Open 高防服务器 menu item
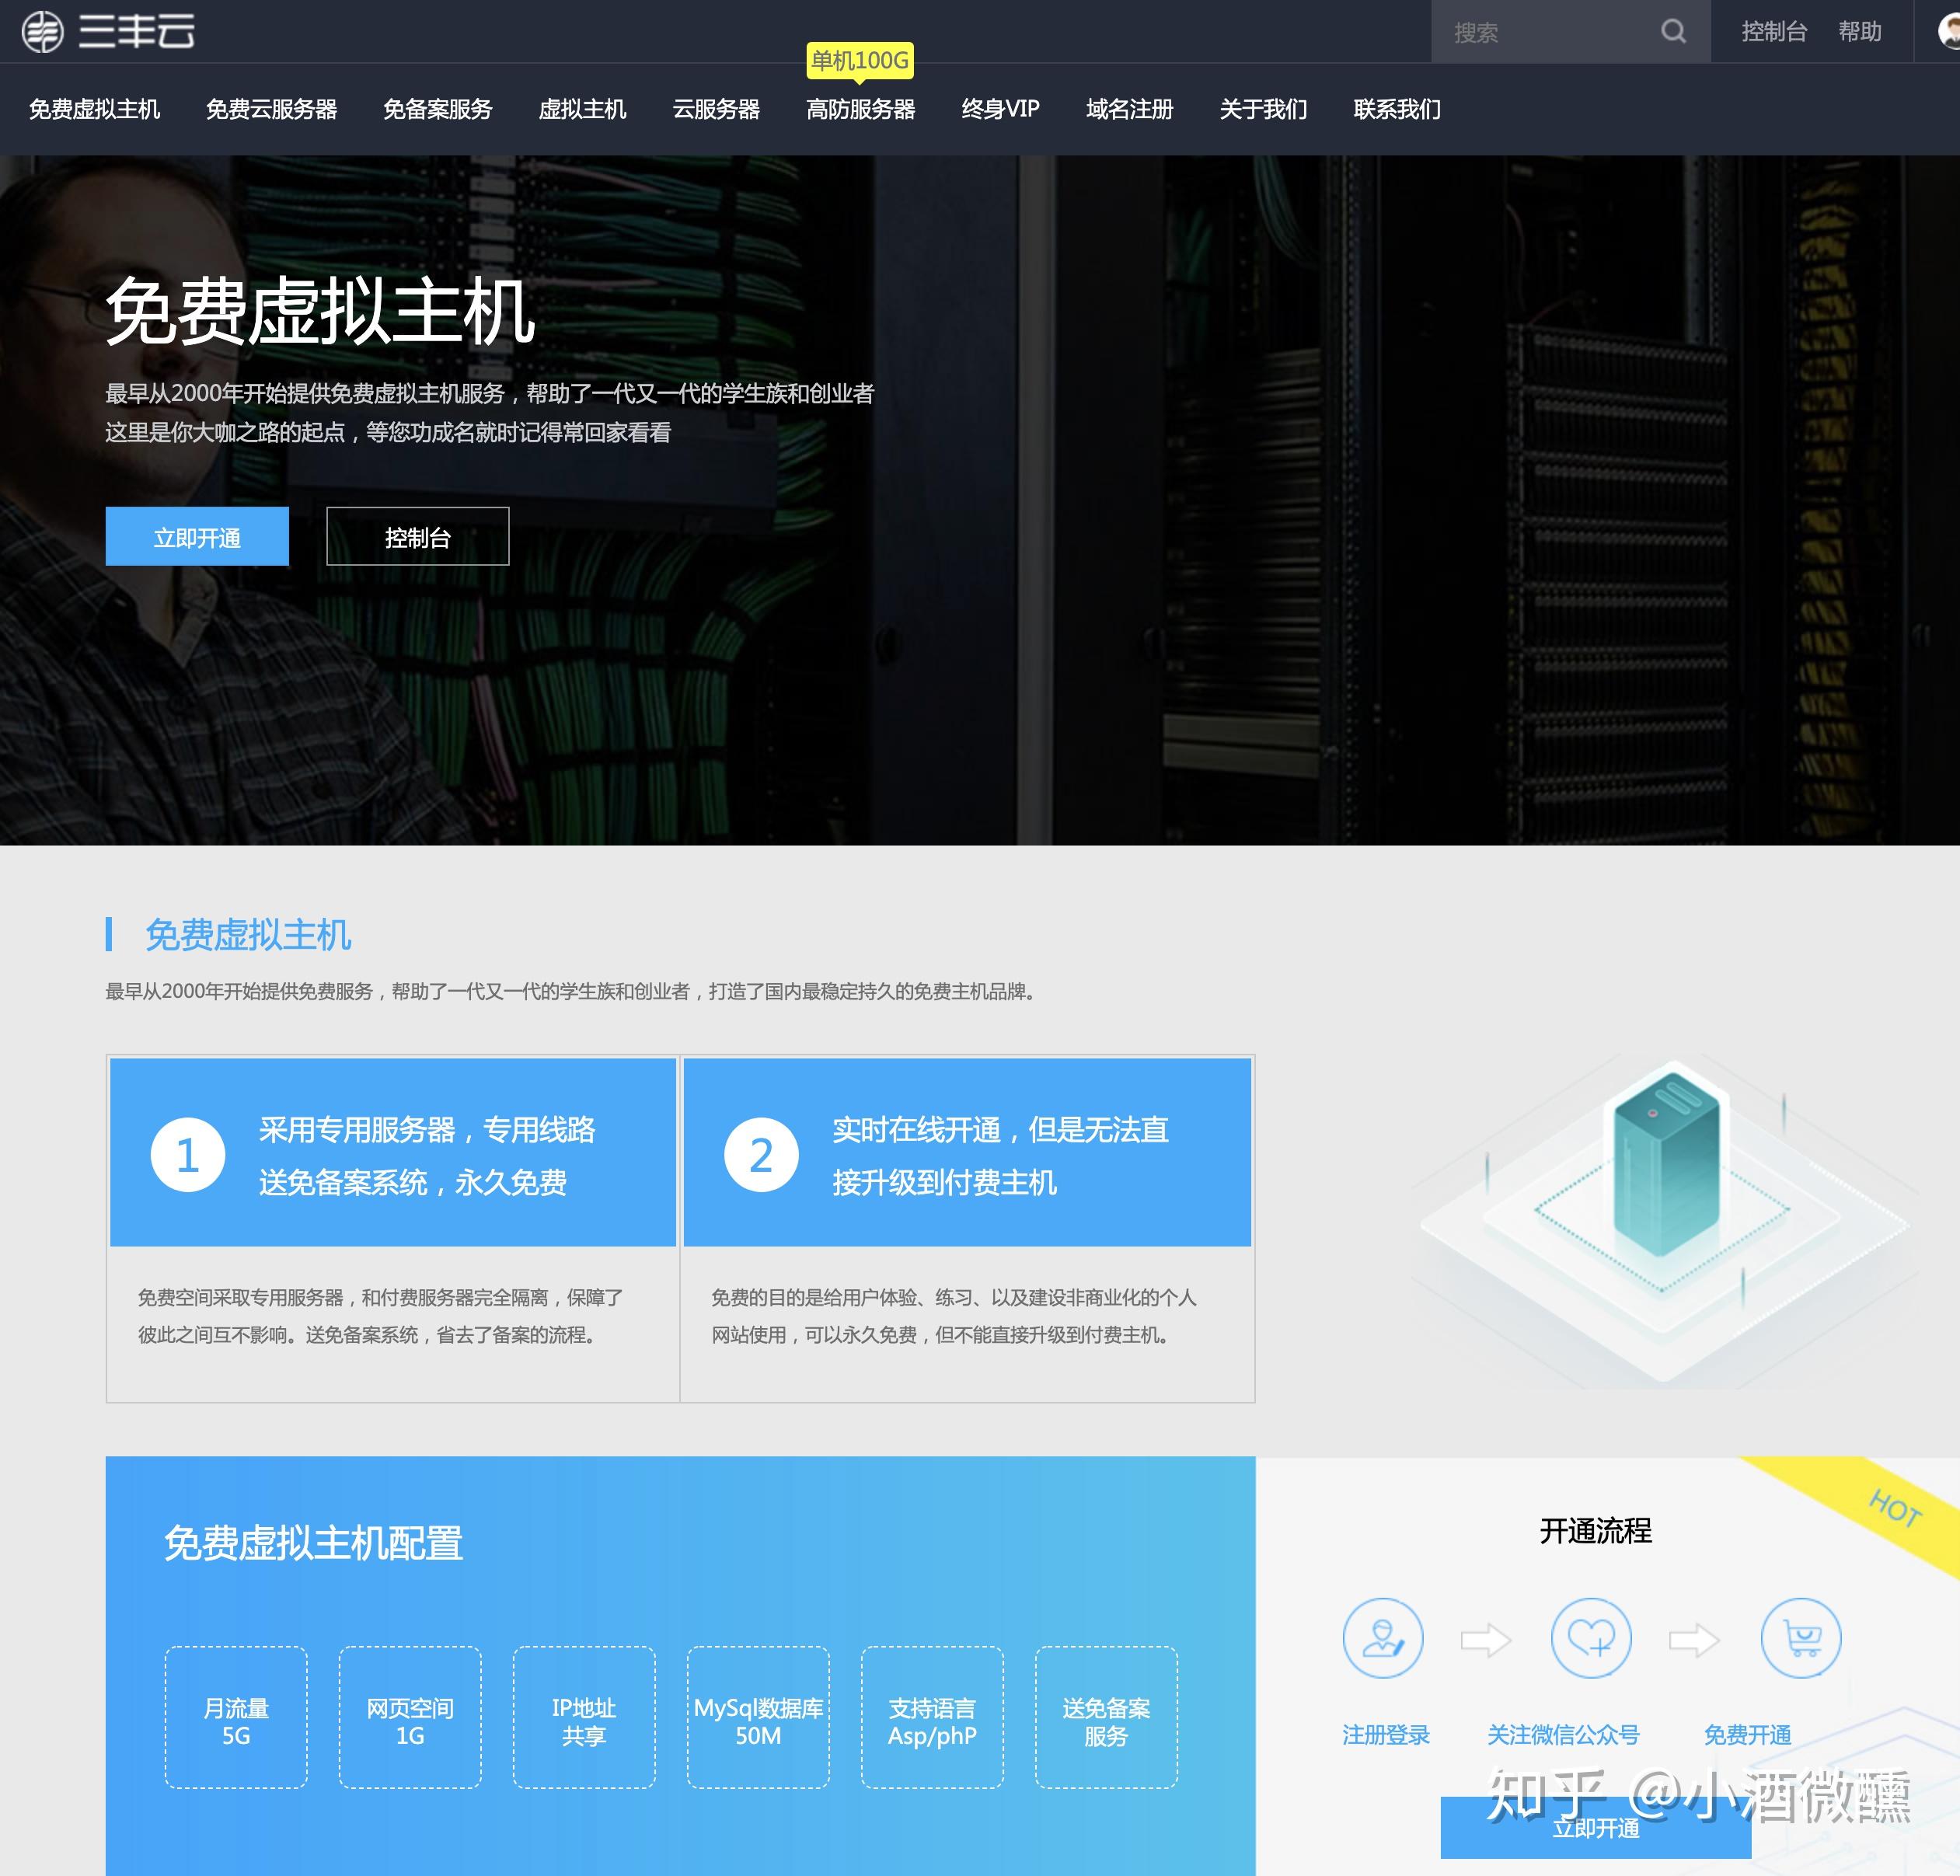The height and width of the screenshot is (1876, 1960). [x=860, y=109]
